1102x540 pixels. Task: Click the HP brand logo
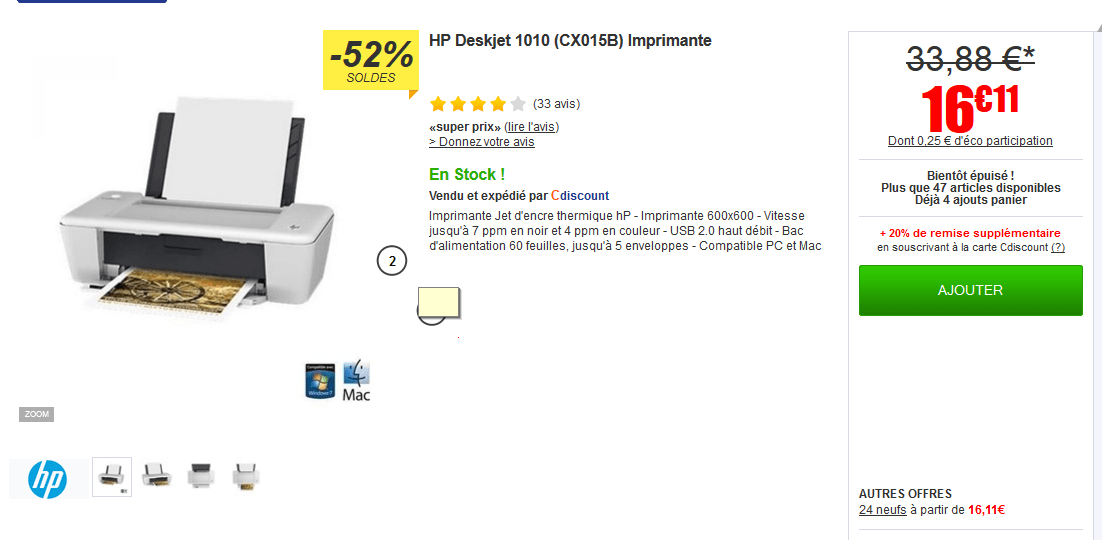(x=47, y=479)
